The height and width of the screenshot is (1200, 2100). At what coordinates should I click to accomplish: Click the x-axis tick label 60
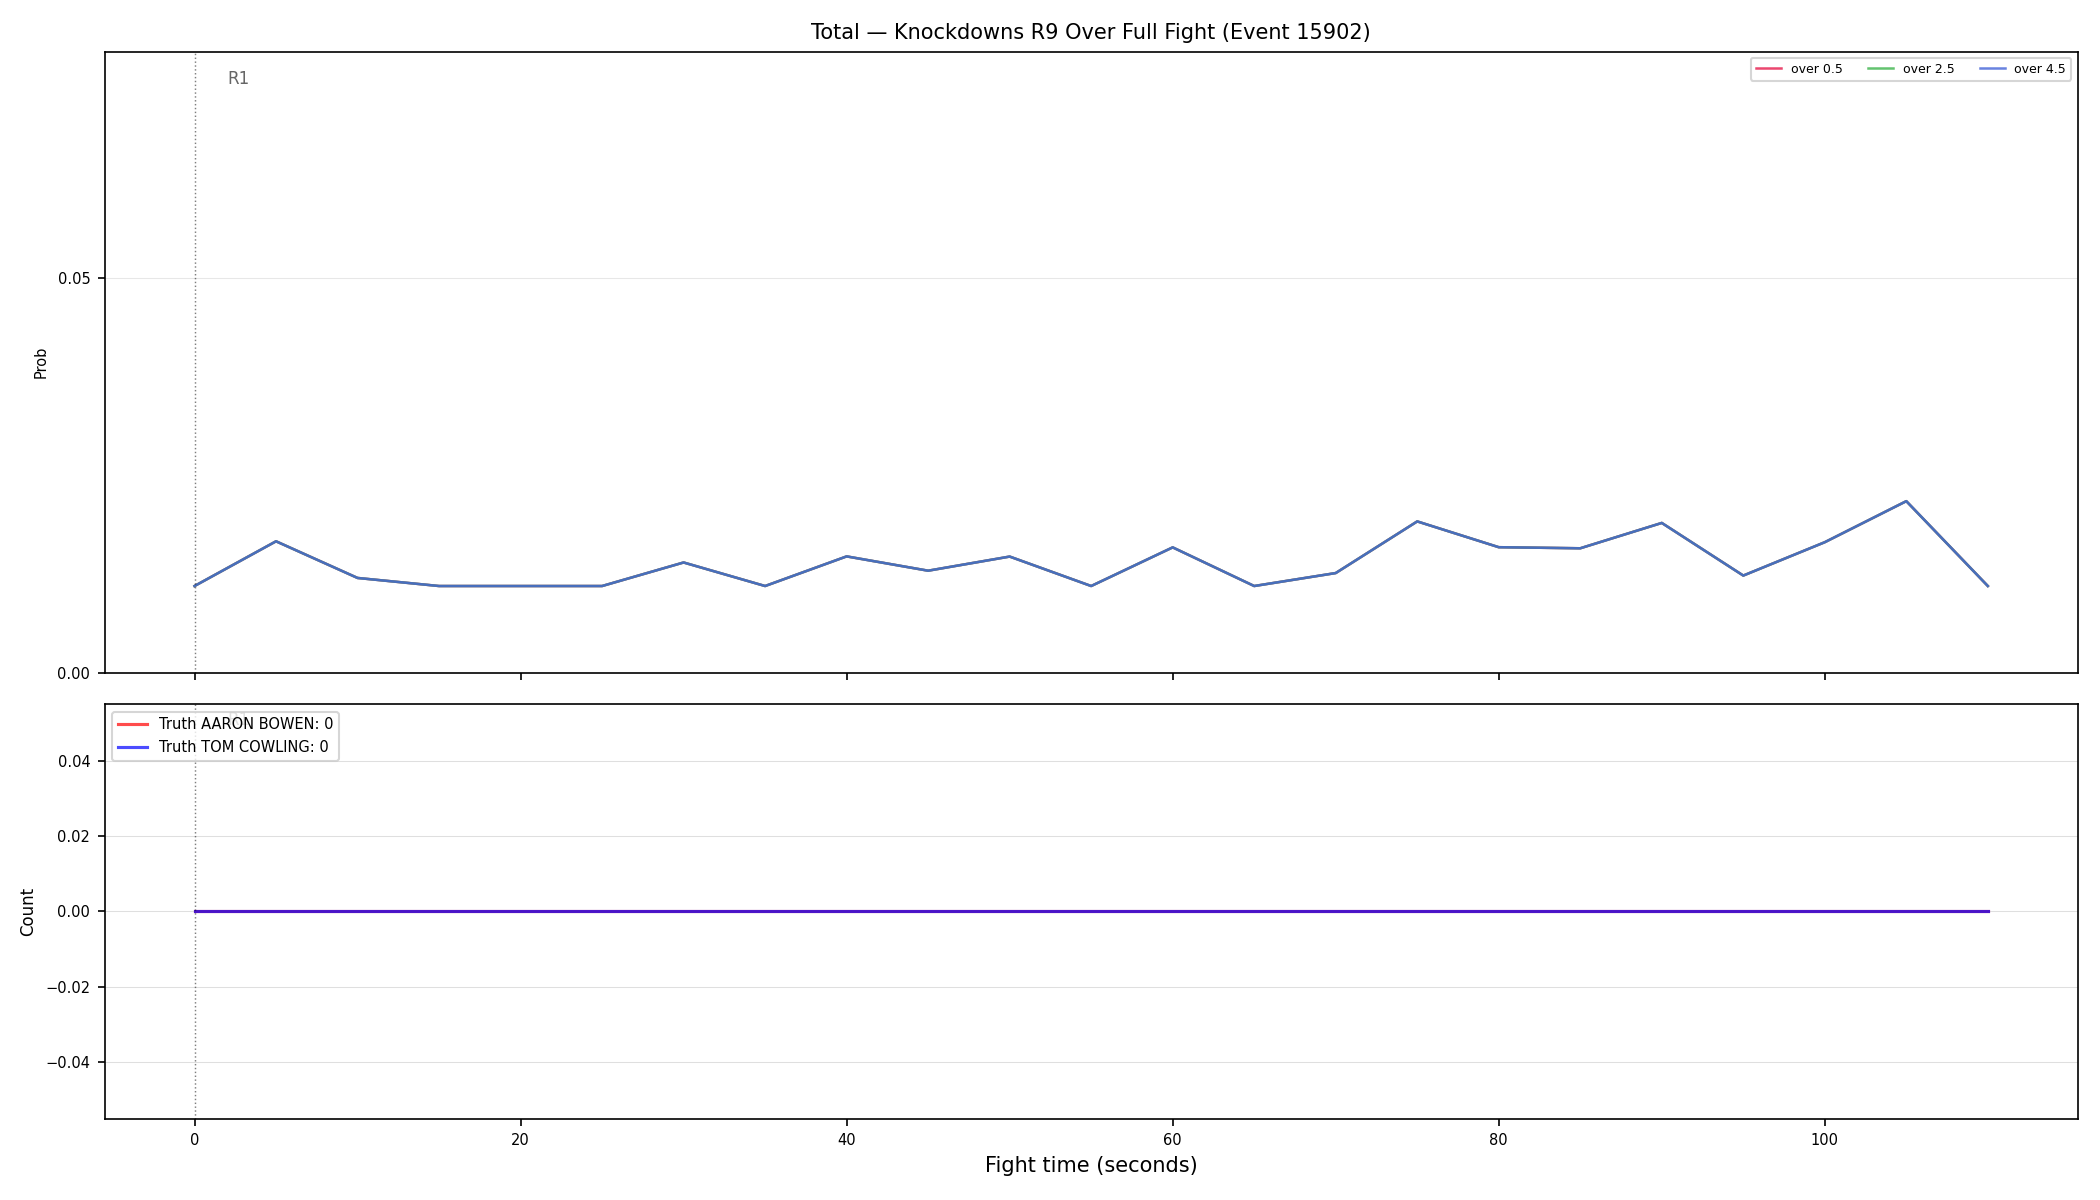coord(1172,1139)
